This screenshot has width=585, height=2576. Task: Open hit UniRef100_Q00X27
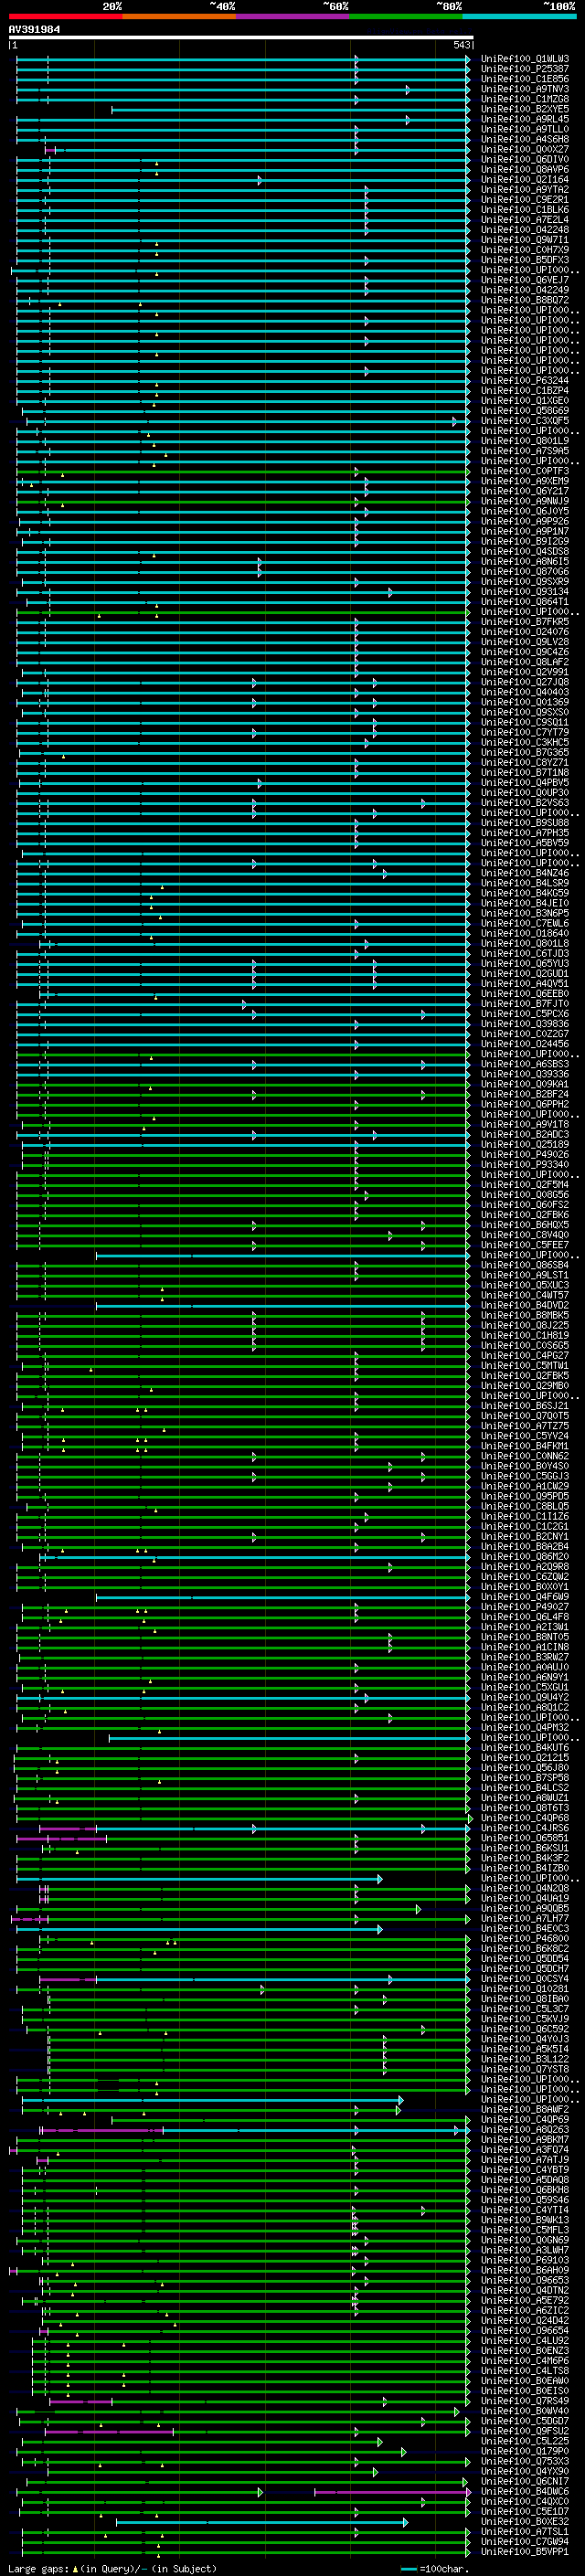click(x=524, y=149)
